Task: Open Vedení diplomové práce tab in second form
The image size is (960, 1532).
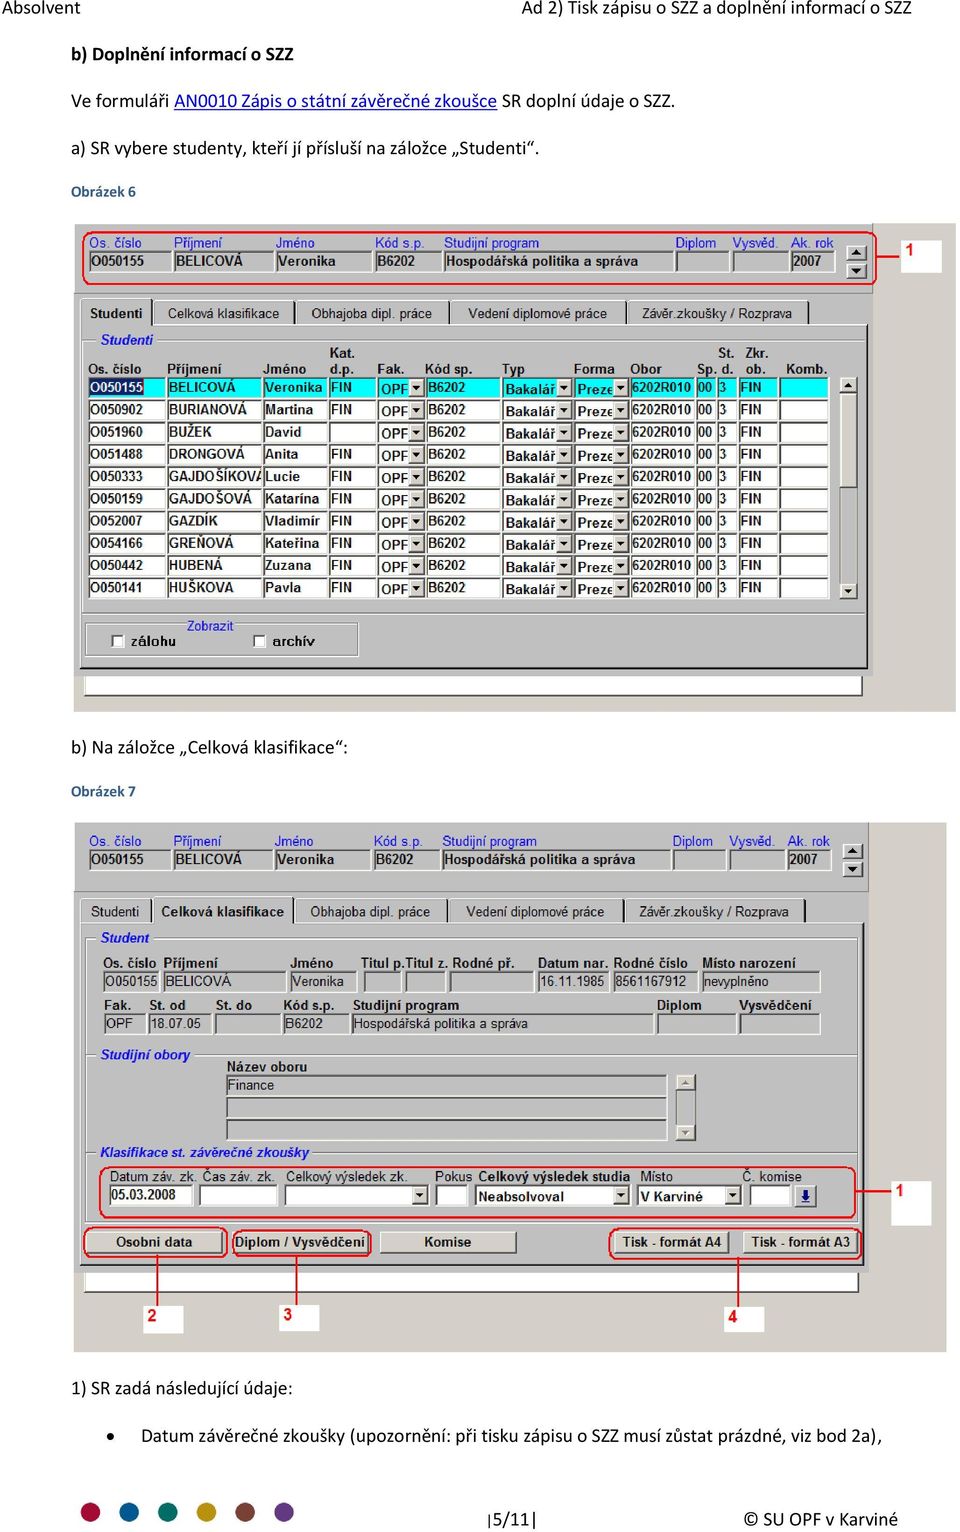Action: pyautogui.click(x=535, y=911)
